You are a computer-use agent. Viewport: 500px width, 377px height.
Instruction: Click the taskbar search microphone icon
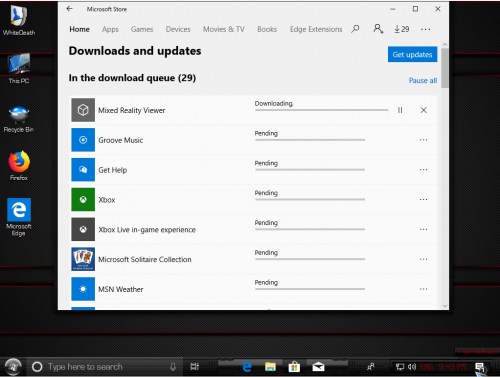click(173, 367)
